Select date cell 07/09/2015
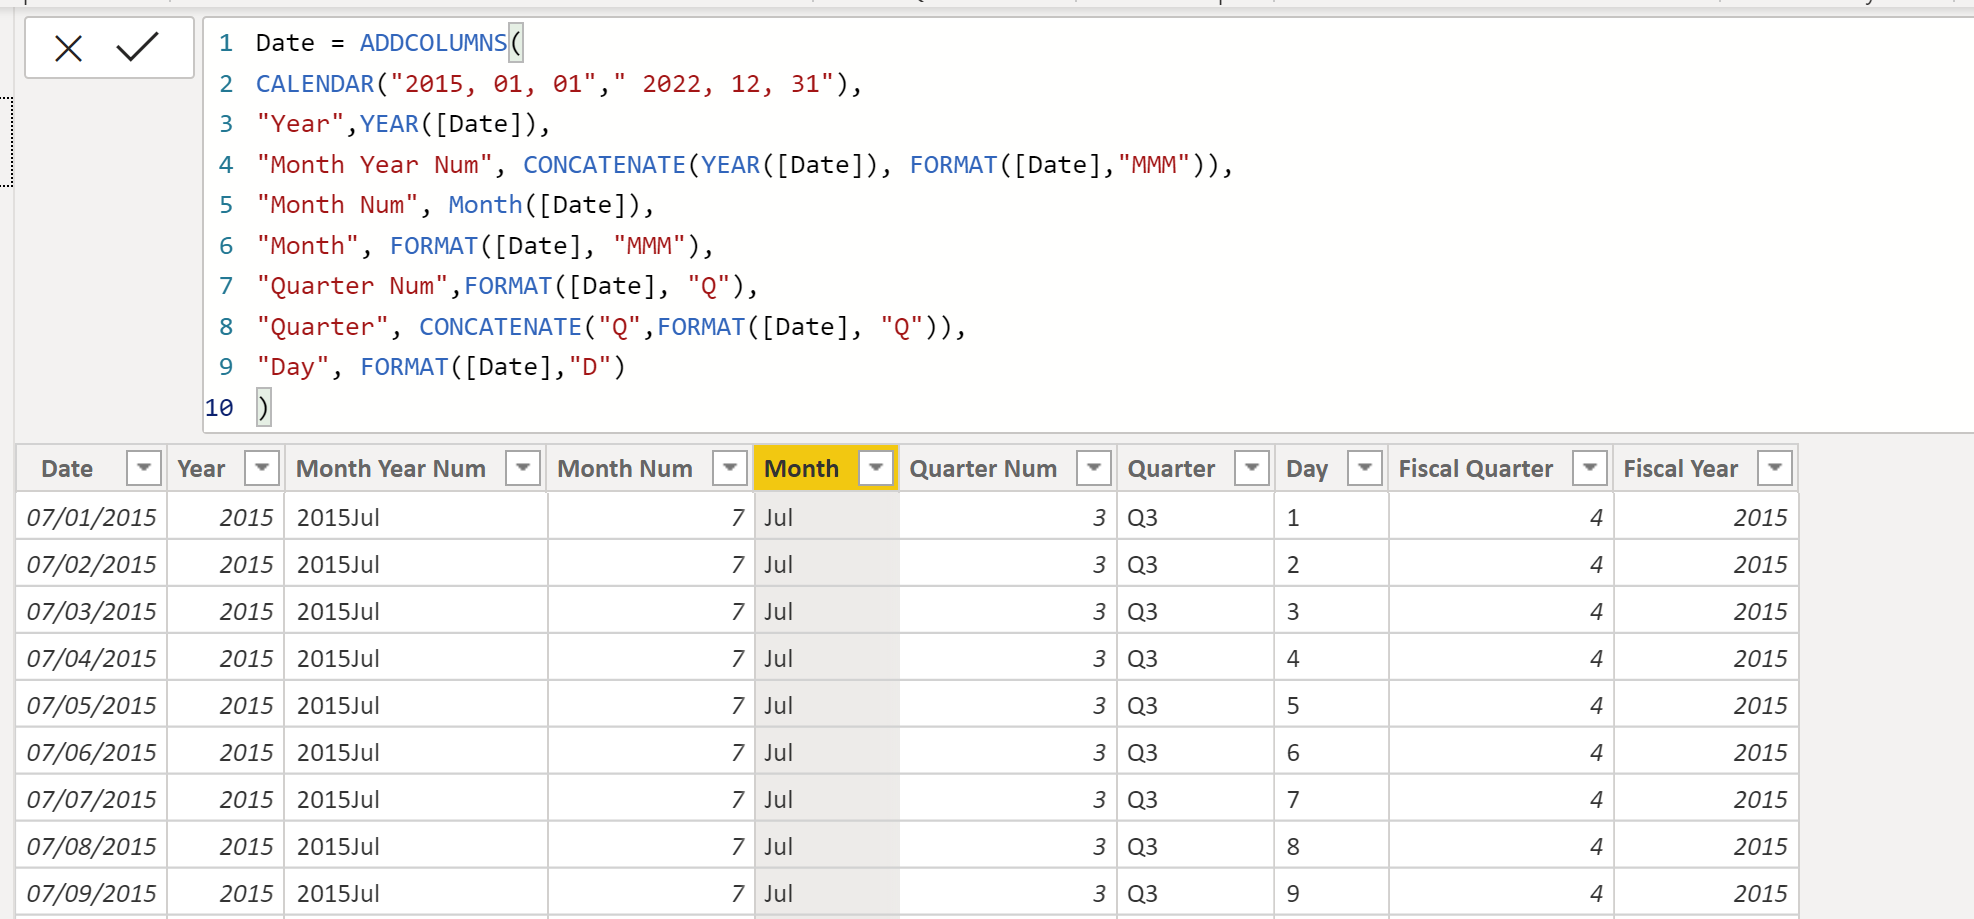Image resolution: width=1974 pixels, height=919 pixels. 91,893
